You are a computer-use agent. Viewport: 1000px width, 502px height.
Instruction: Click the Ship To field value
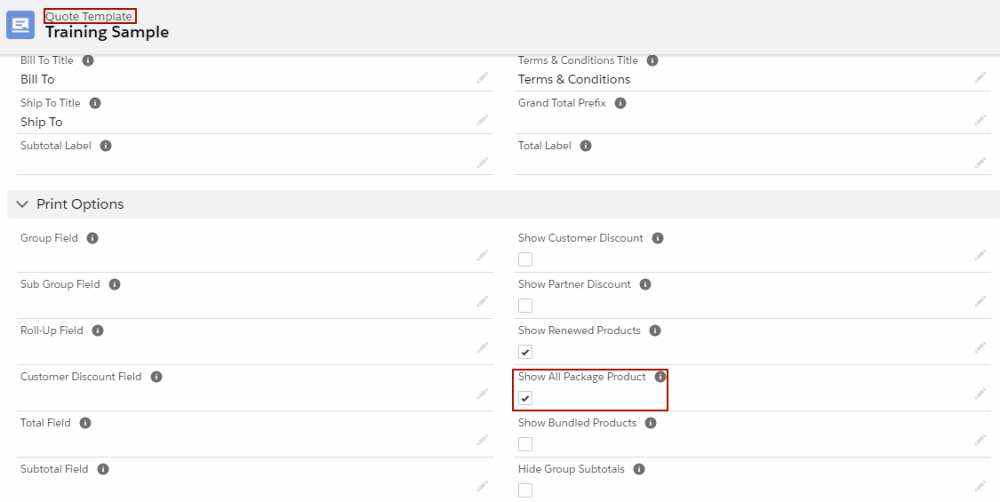(x=41, y=122)
